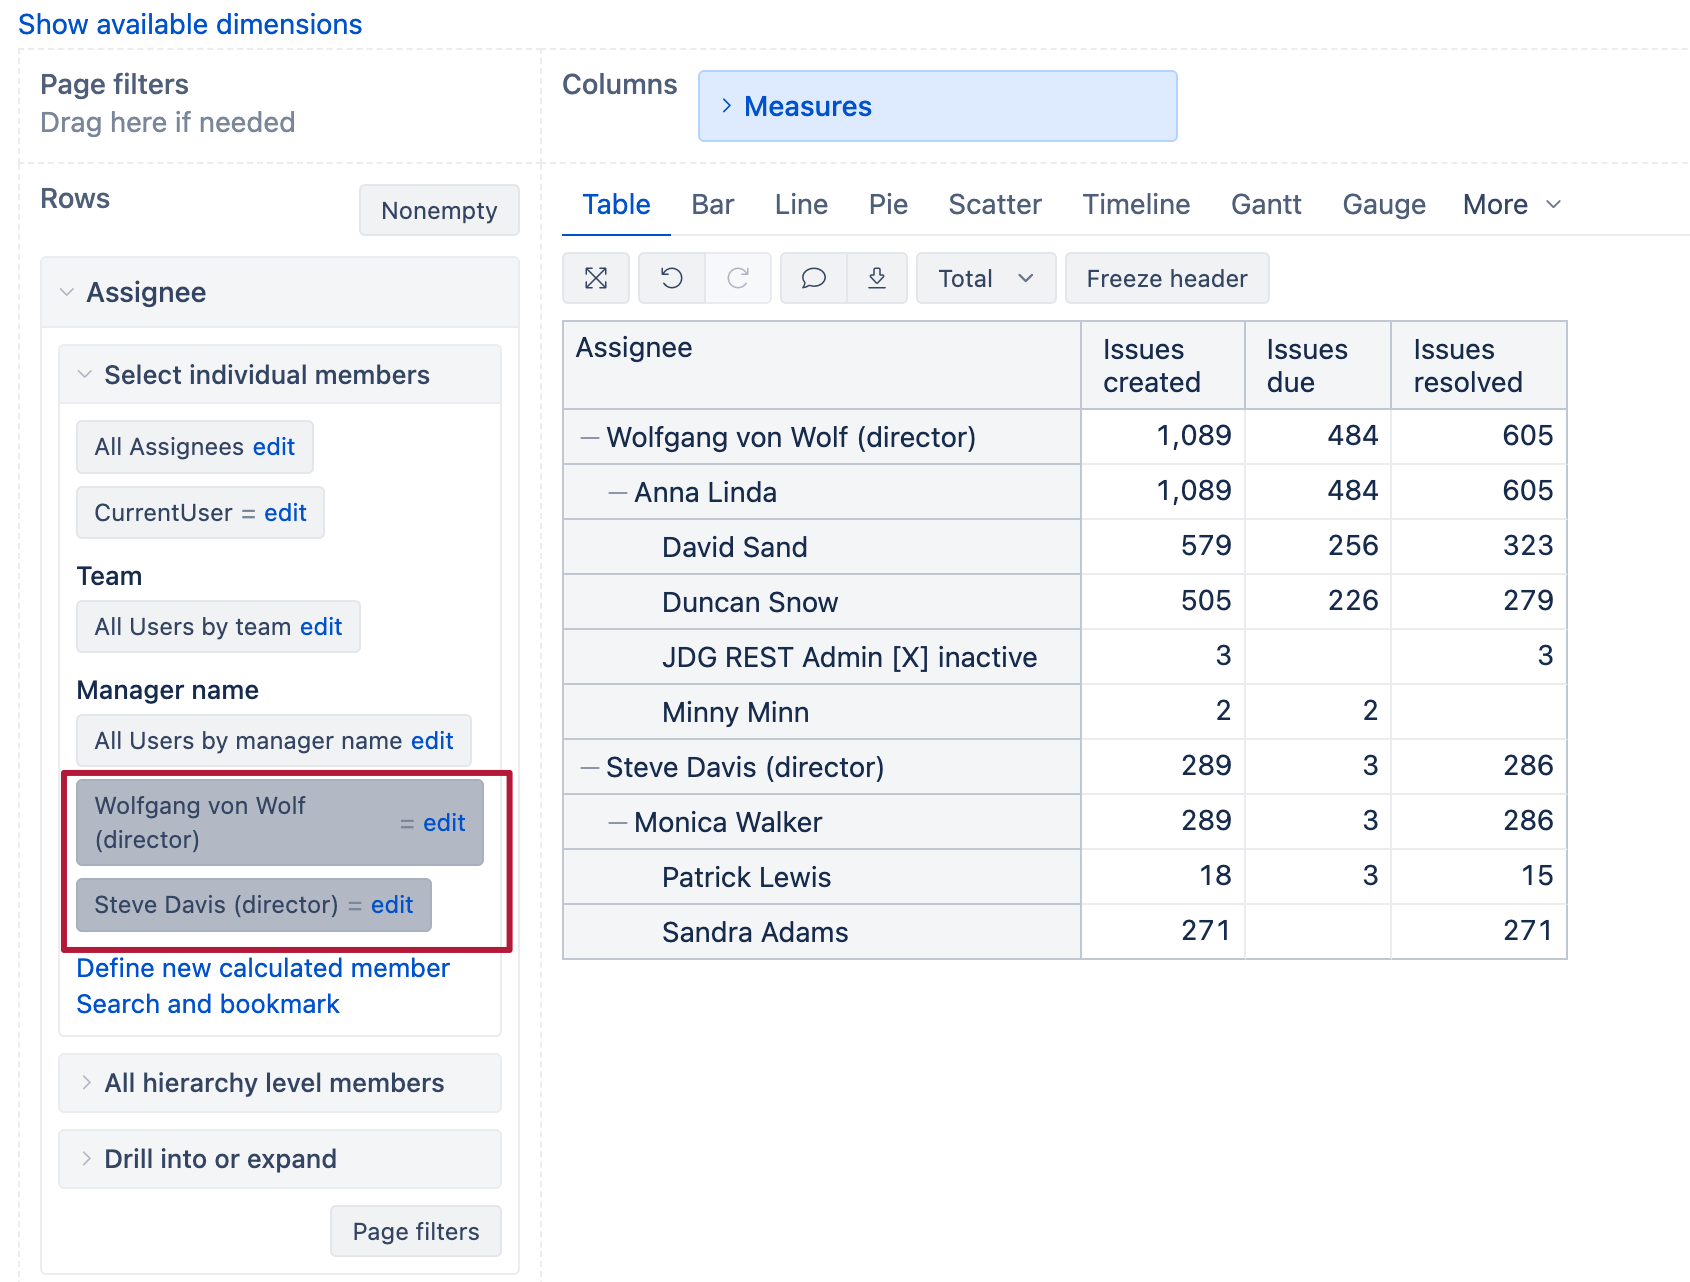Edit the All Assignees member
The image size is (1690, 1282).
coord(273,447)
